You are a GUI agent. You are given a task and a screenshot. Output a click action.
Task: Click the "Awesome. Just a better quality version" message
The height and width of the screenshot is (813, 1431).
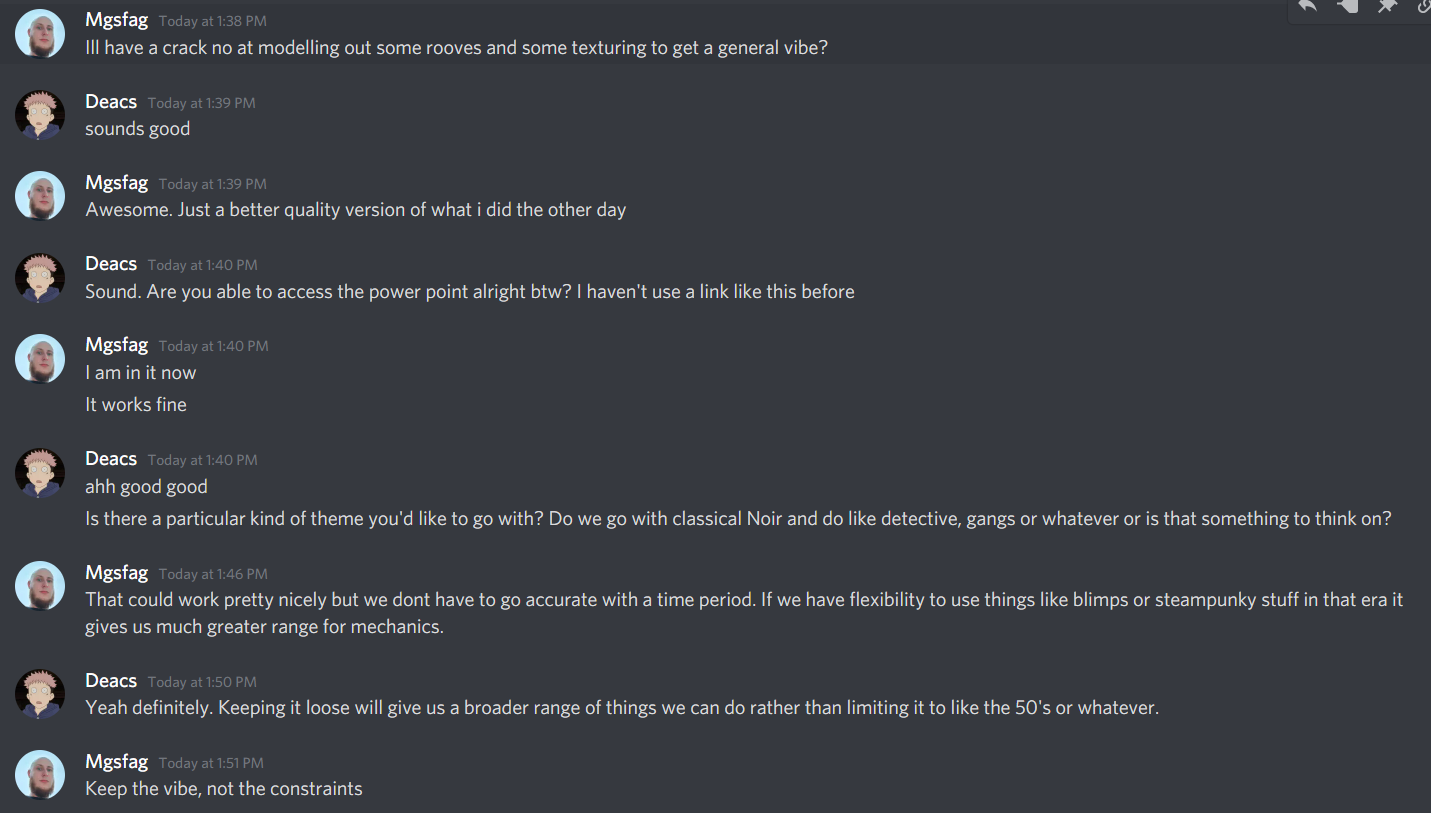coord(355,210)
